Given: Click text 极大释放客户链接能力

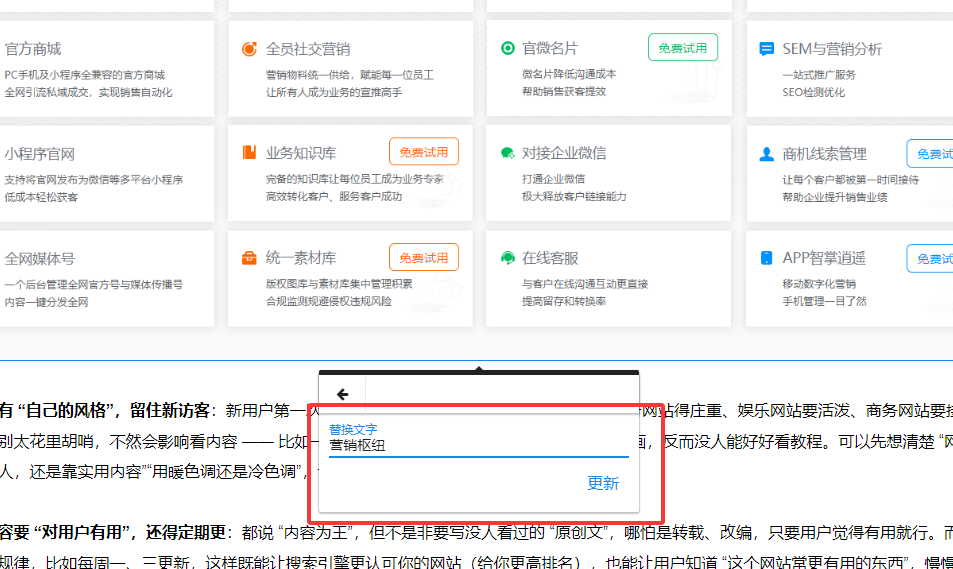Looking at the screenshot, I should (x=574, y=196).
